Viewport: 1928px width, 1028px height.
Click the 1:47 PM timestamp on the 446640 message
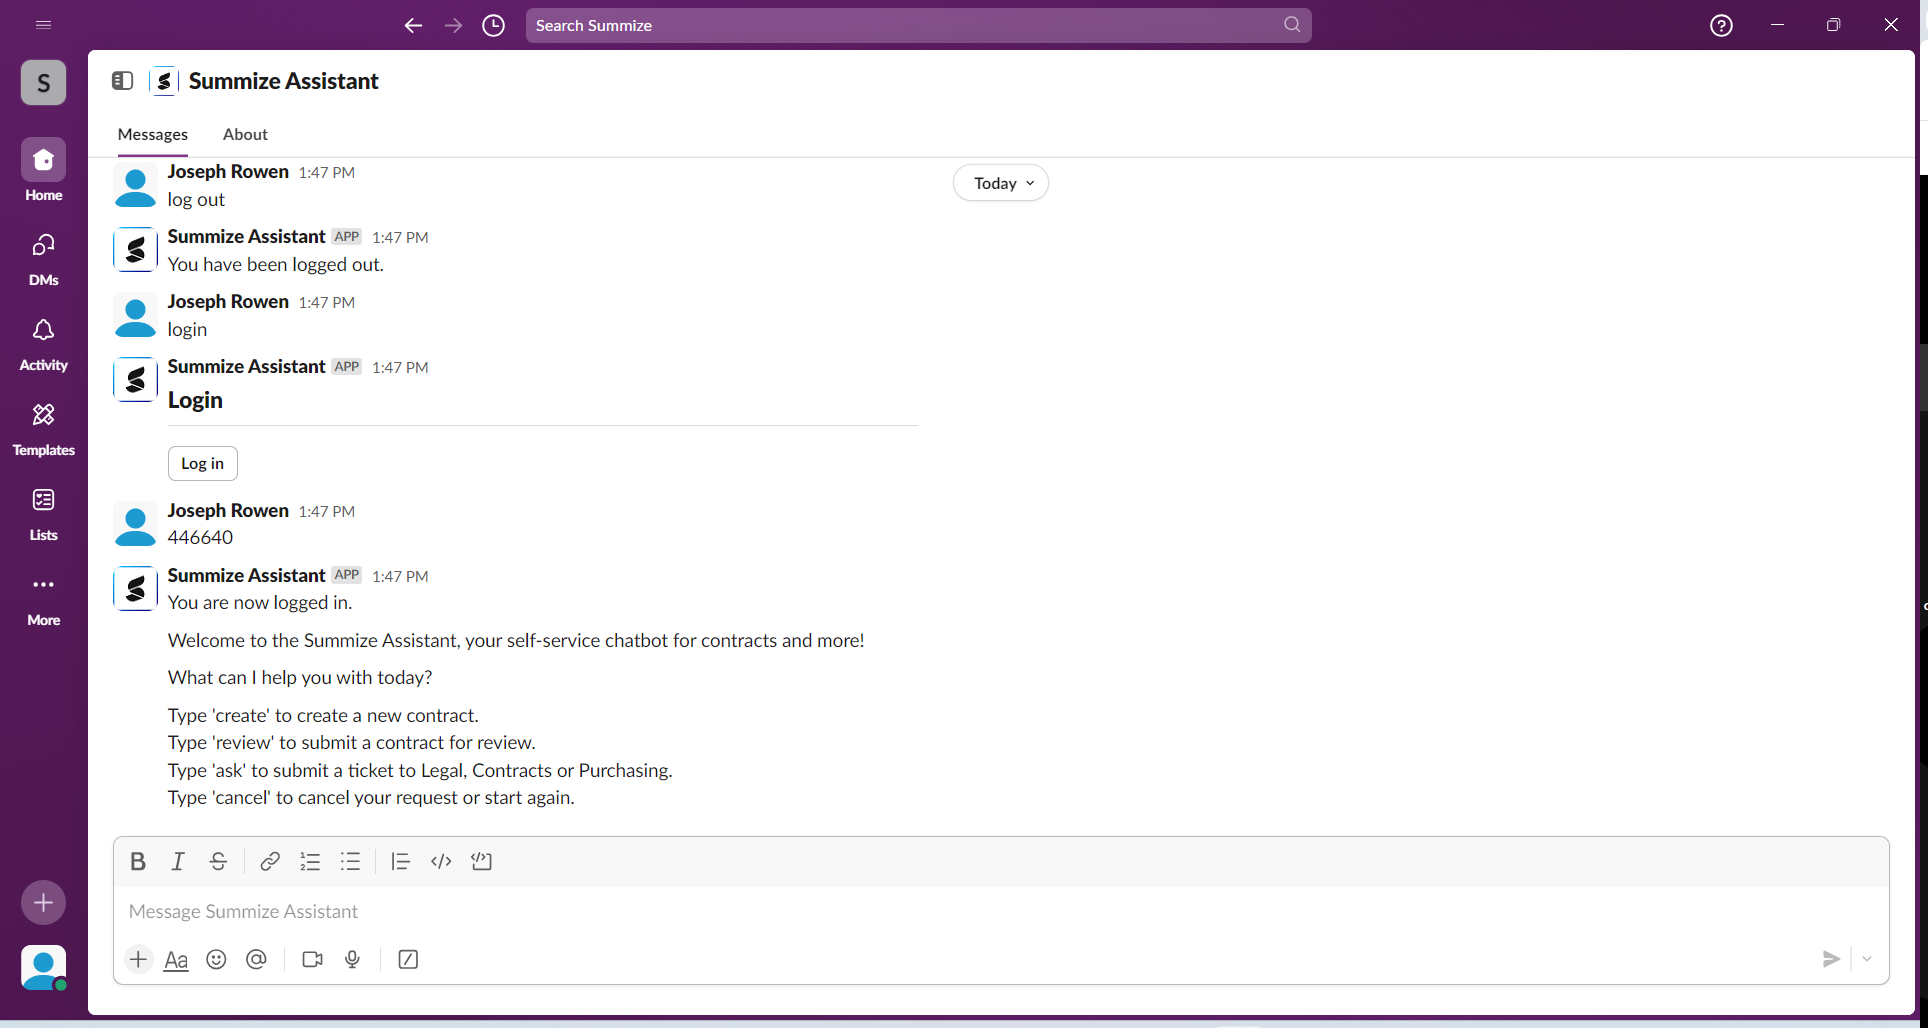tap(327, 512)
